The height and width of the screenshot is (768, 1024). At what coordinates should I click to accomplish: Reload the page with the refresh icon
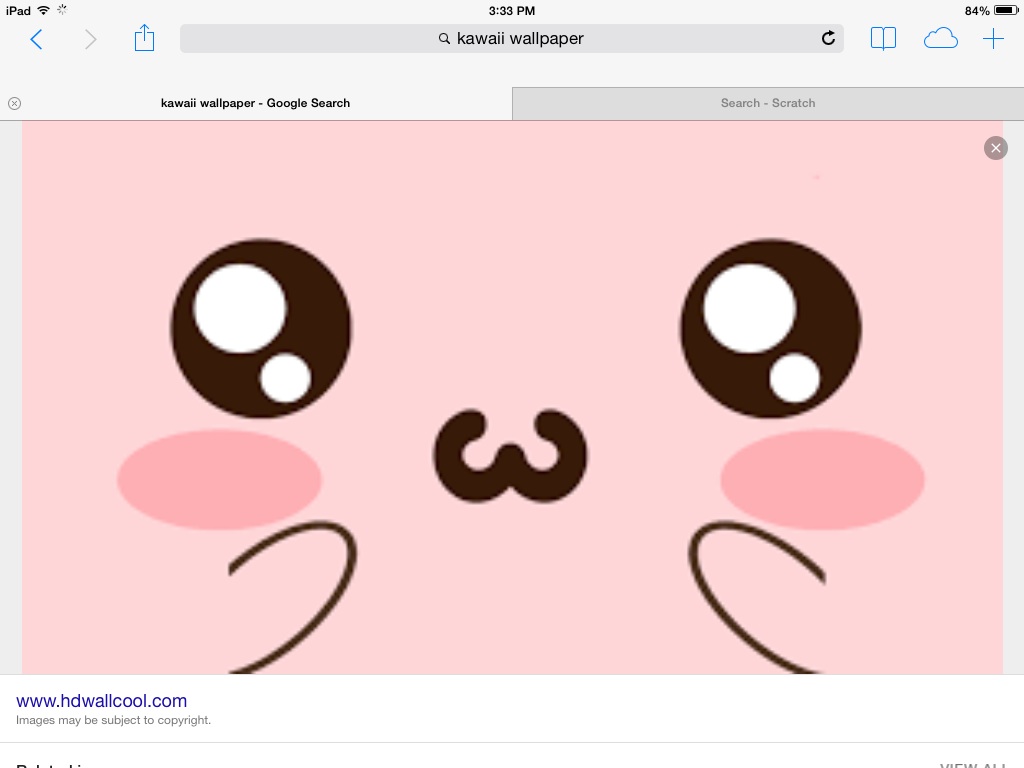(828, 38)
